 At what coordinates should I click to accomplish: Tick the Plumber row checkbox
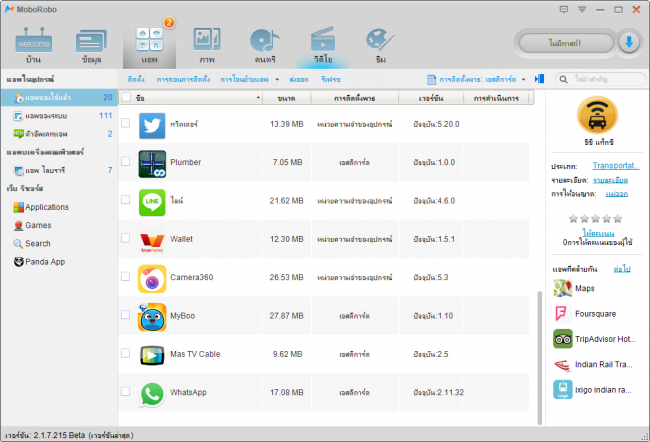(x=126, y=161)
